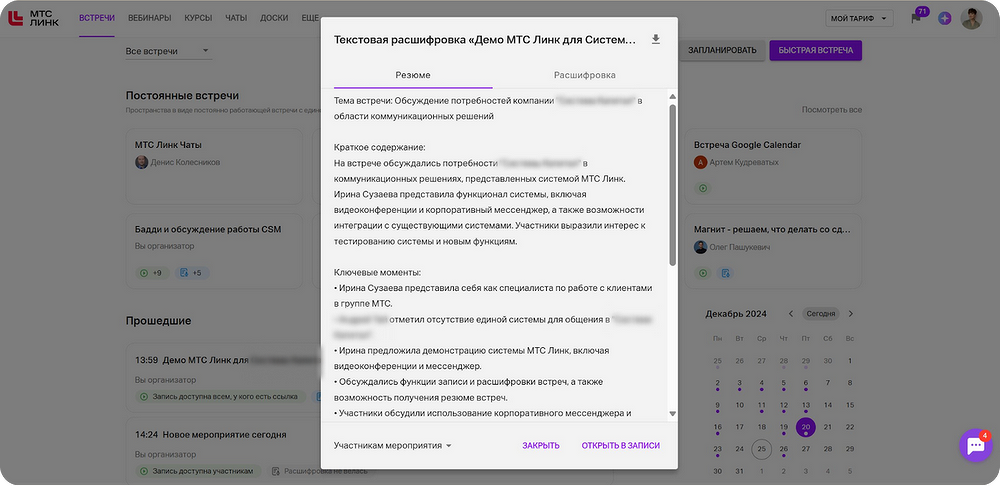Open 'Запись доступна участникам' chip
Screen dimensions: 1000x486
(199, 471)
